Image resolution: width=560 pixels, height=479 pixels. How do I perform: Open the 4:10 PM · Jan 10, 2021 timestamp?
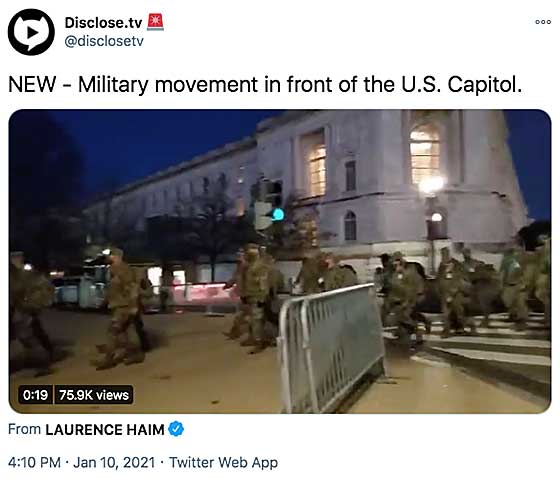(82, 463)
